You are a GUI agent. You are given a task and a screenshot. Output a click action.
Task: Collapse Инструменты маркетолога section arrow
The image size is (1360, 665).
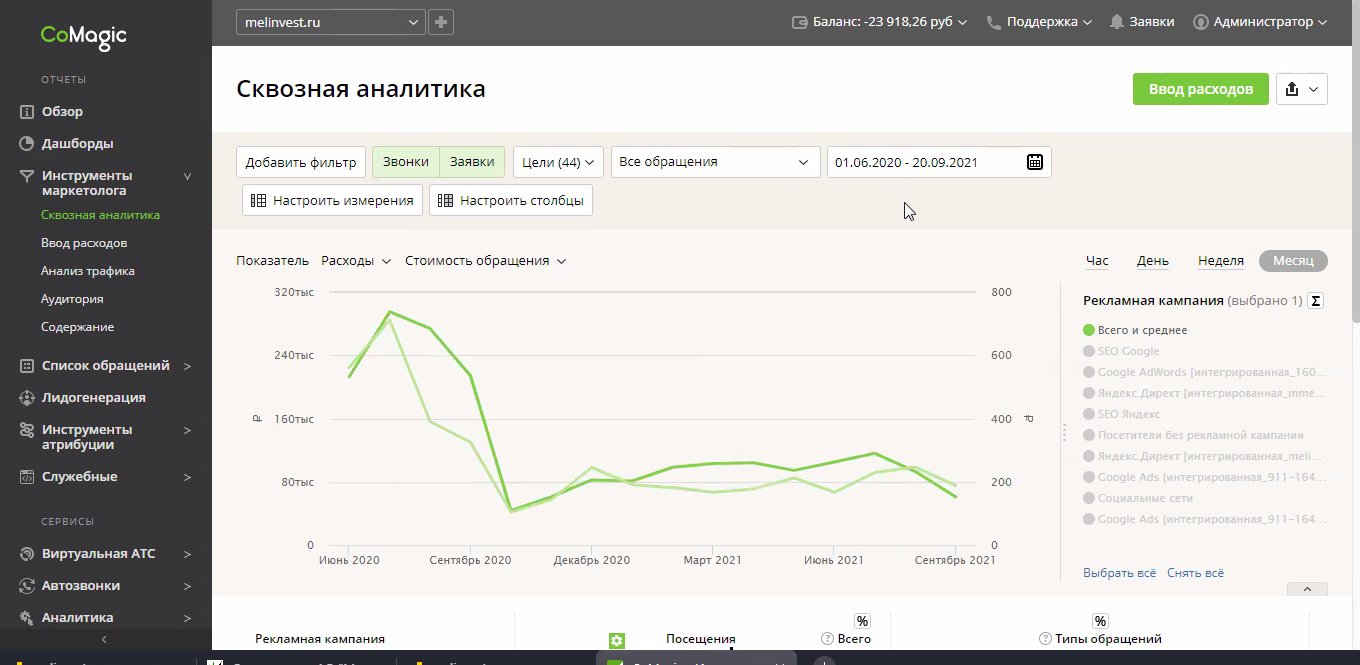click(187, 176)
